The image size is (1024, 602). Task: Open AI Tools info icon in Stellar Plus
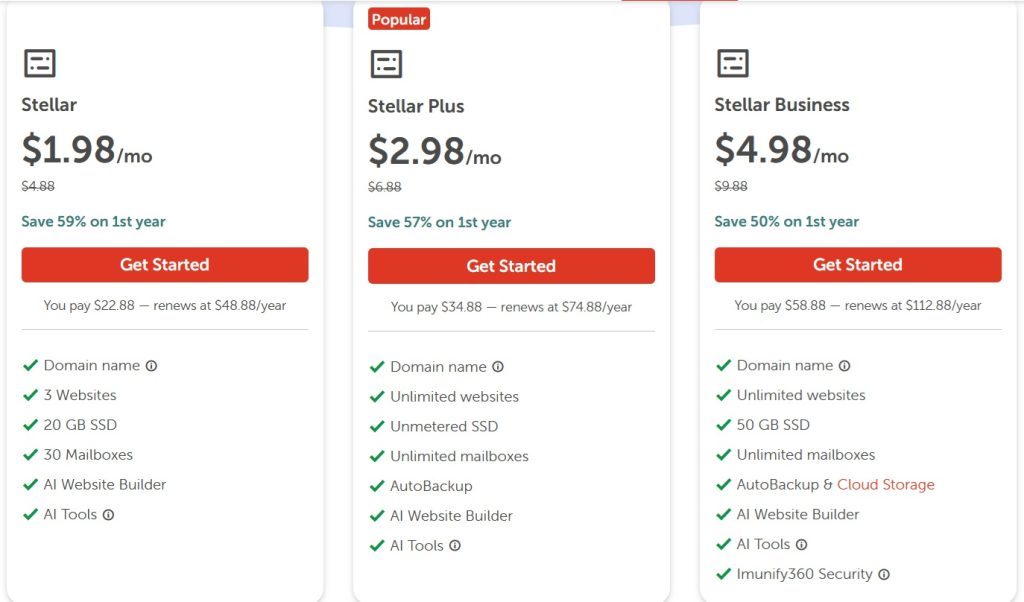click(x=455, y=546)
